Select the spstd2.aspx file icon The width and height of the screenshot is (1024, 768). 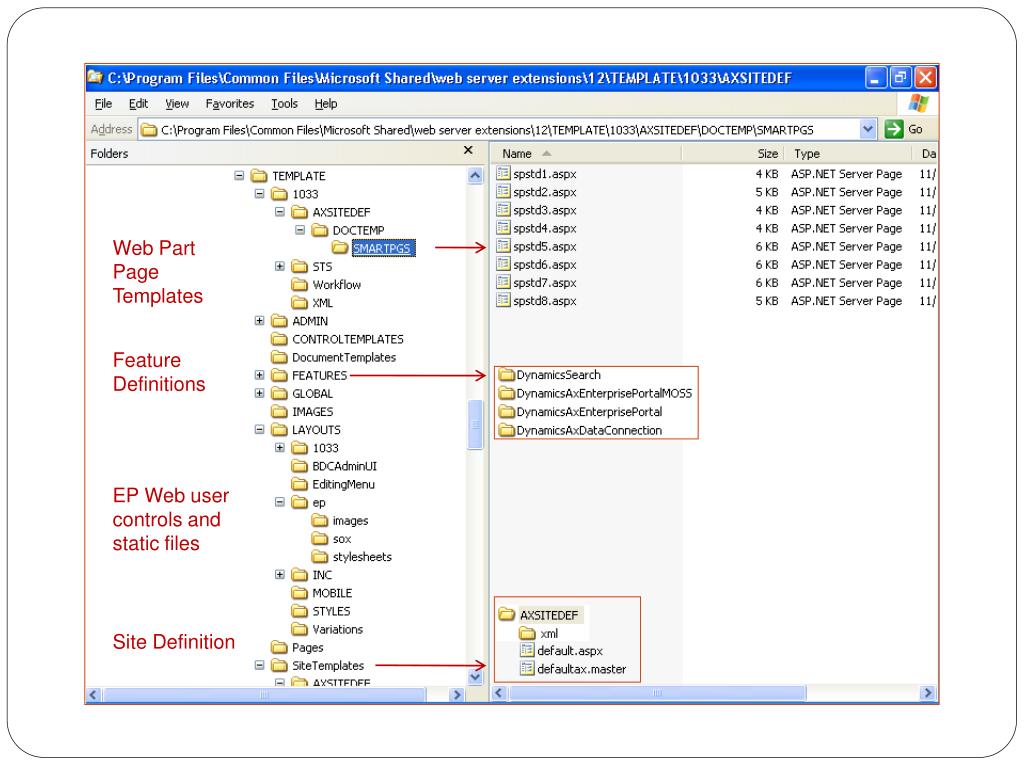503,191
